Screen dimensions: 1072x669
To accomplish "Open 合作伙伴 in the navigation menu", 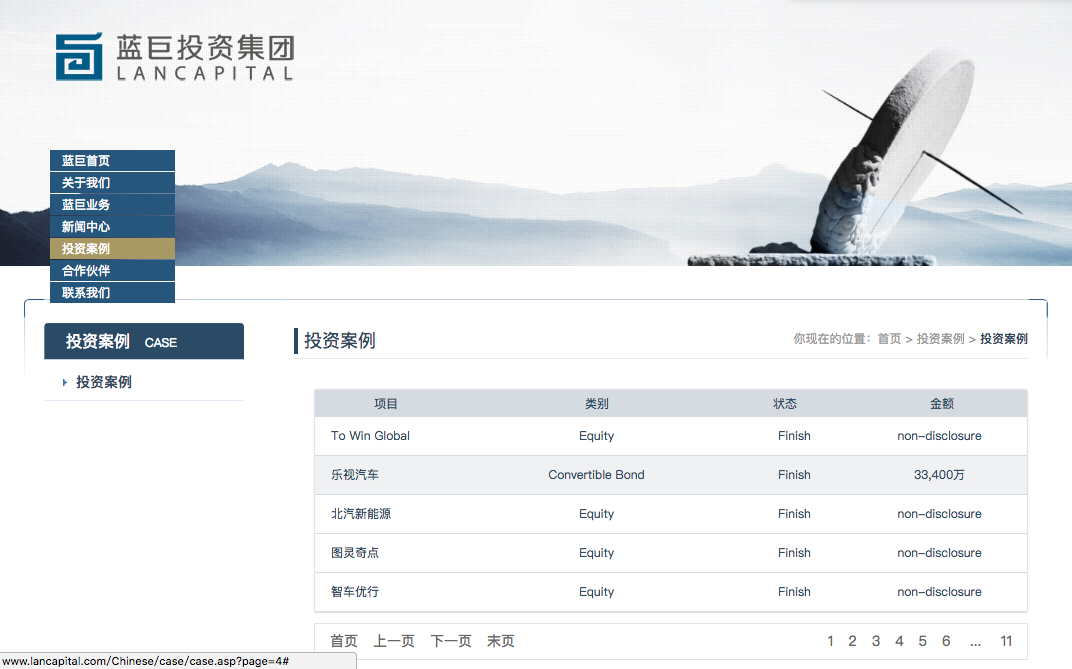I will tap(86, 271).
